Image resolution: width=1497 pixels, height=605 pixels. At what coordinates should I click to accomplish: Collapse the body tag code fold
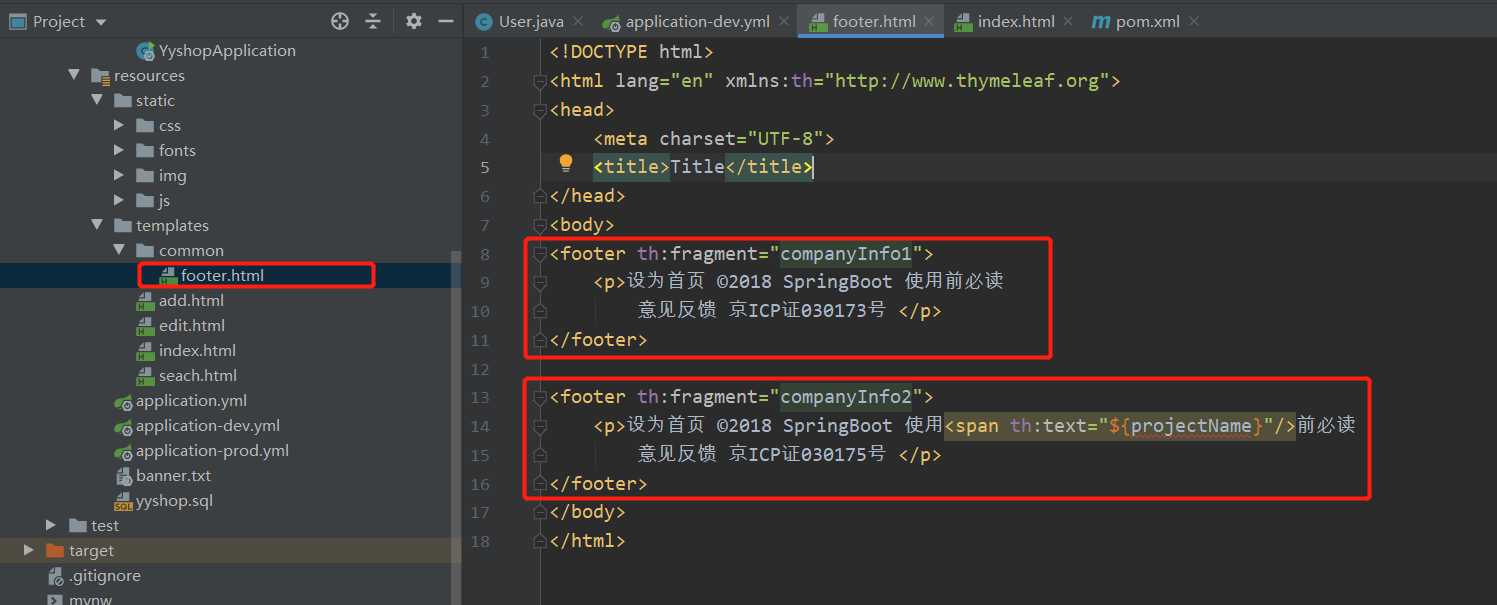click(x=538, y=226)
